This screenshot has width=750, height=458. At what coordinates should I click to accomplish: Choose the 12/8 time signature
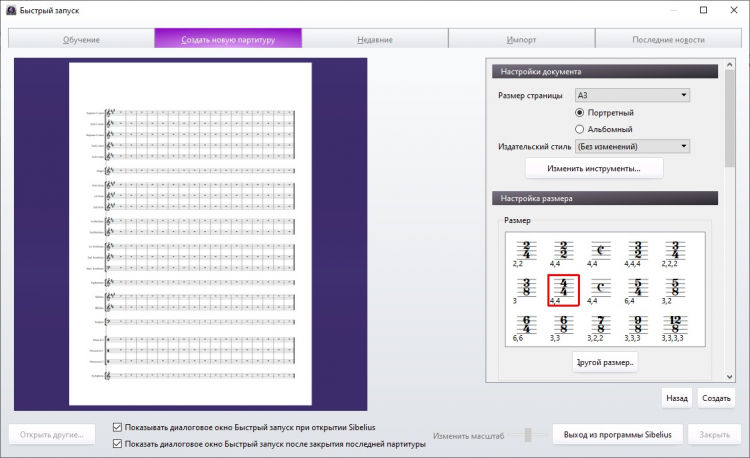[676, 327]
